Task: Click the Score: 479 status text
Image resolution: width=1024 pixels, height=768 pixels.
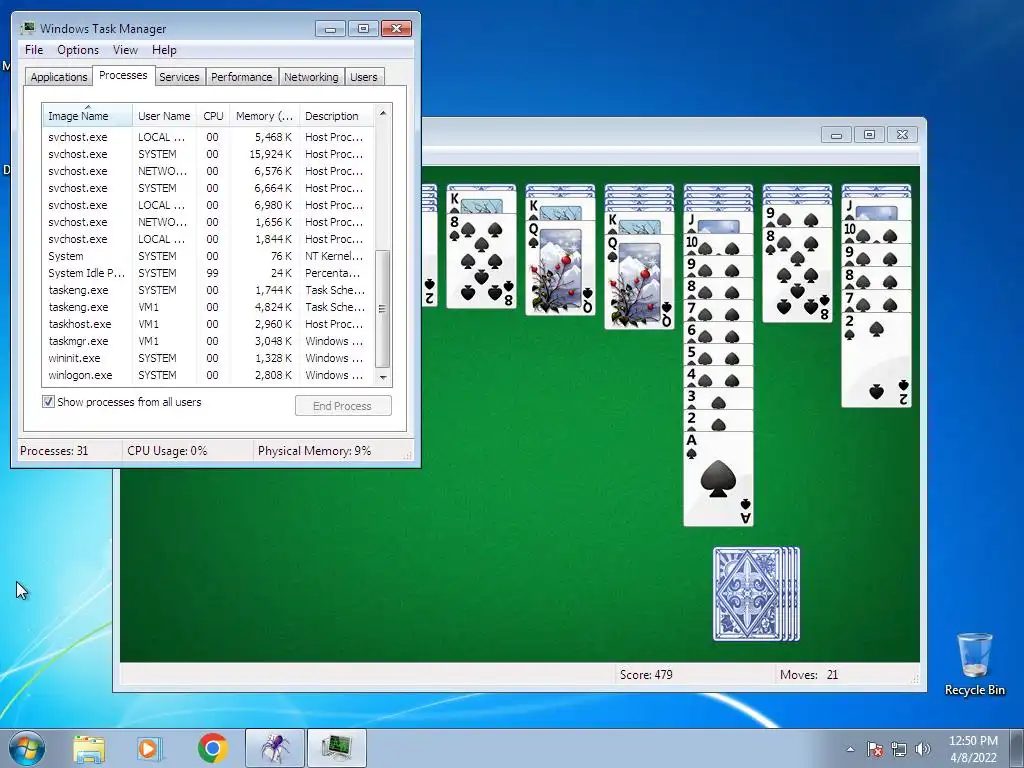Action: (x=646, y=675)
